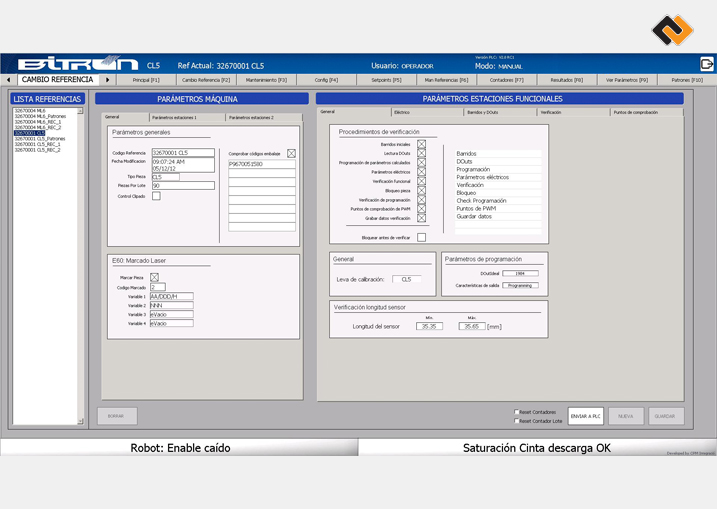Switch to Verificación tab
Image resolution: width=717 pixels, height=509 pixels.
573,112
